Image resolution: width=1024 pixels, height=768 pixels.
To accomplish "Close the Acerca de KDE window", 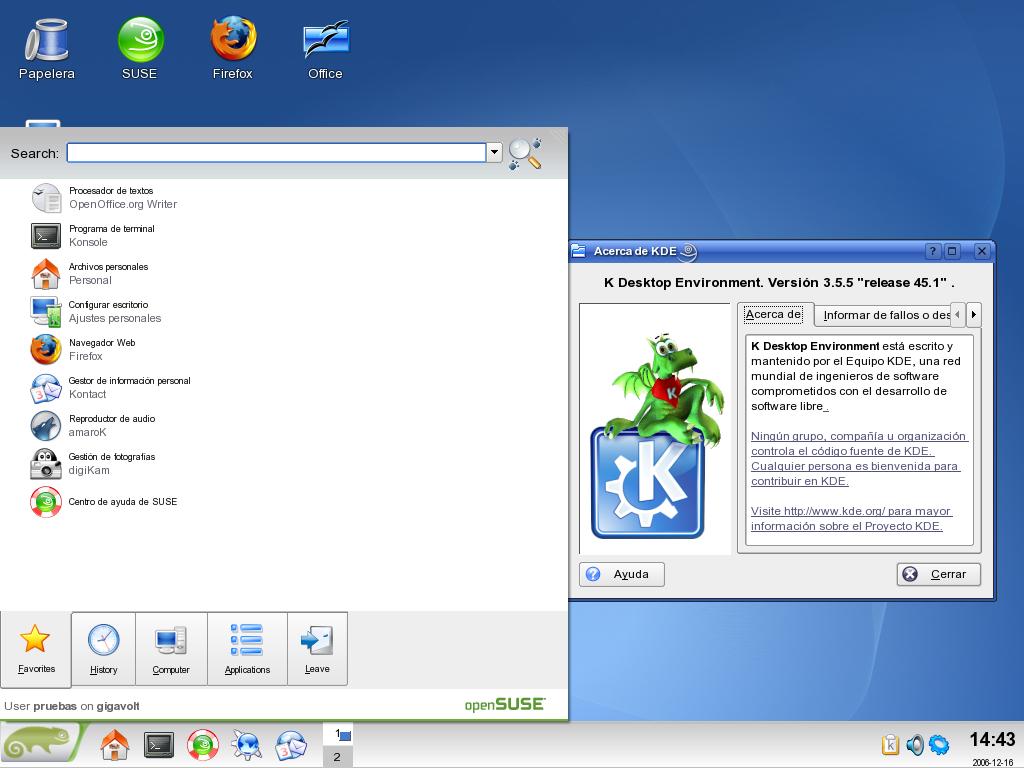I will tap(982, 251).
